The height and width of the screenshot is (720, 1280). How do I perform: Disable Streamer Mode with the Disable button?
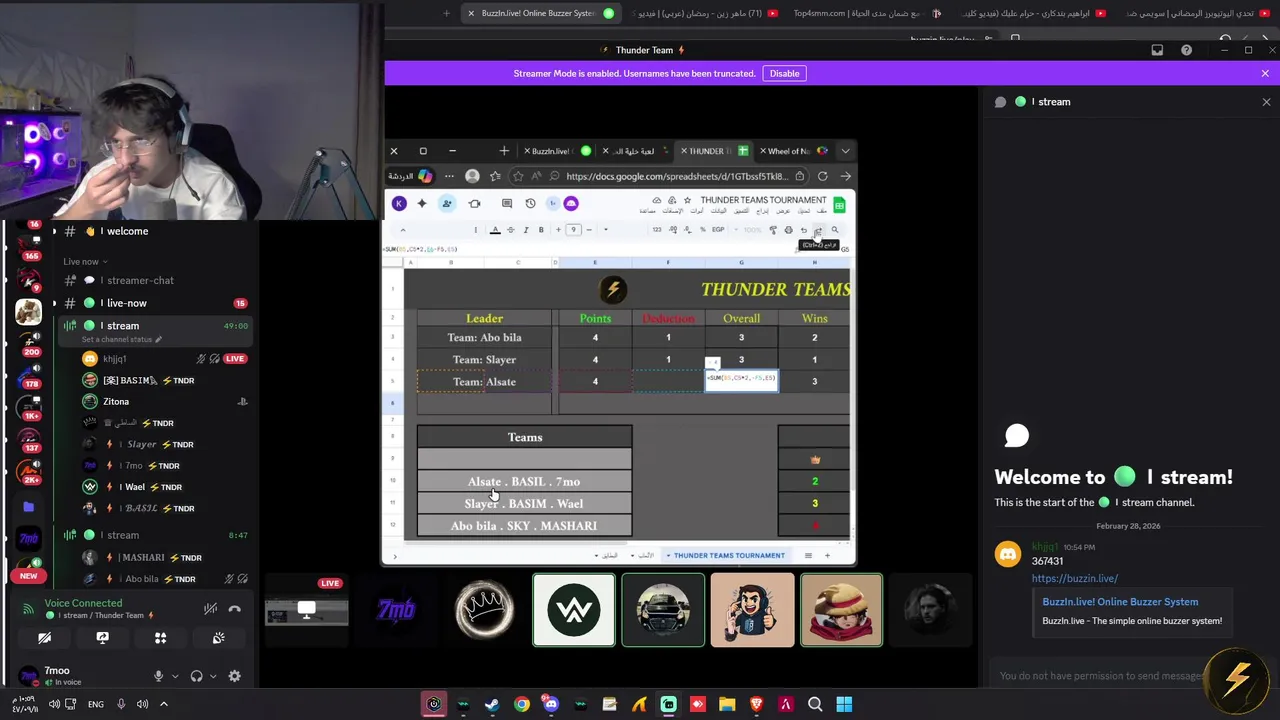tap(784, 73)
